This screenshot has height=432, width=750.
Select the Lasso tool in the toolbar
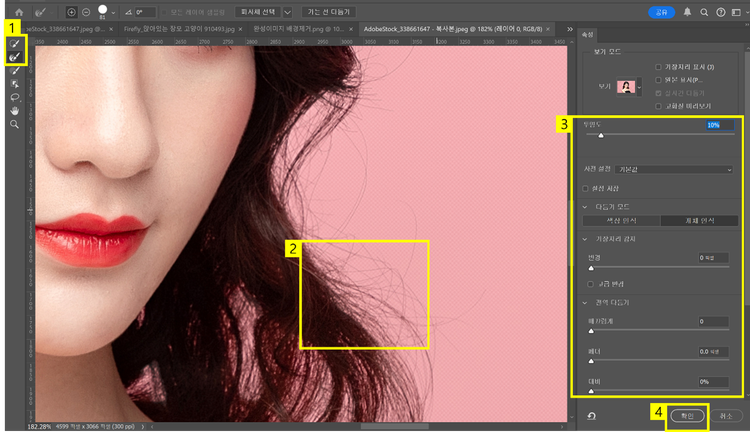tap(15, 97)
